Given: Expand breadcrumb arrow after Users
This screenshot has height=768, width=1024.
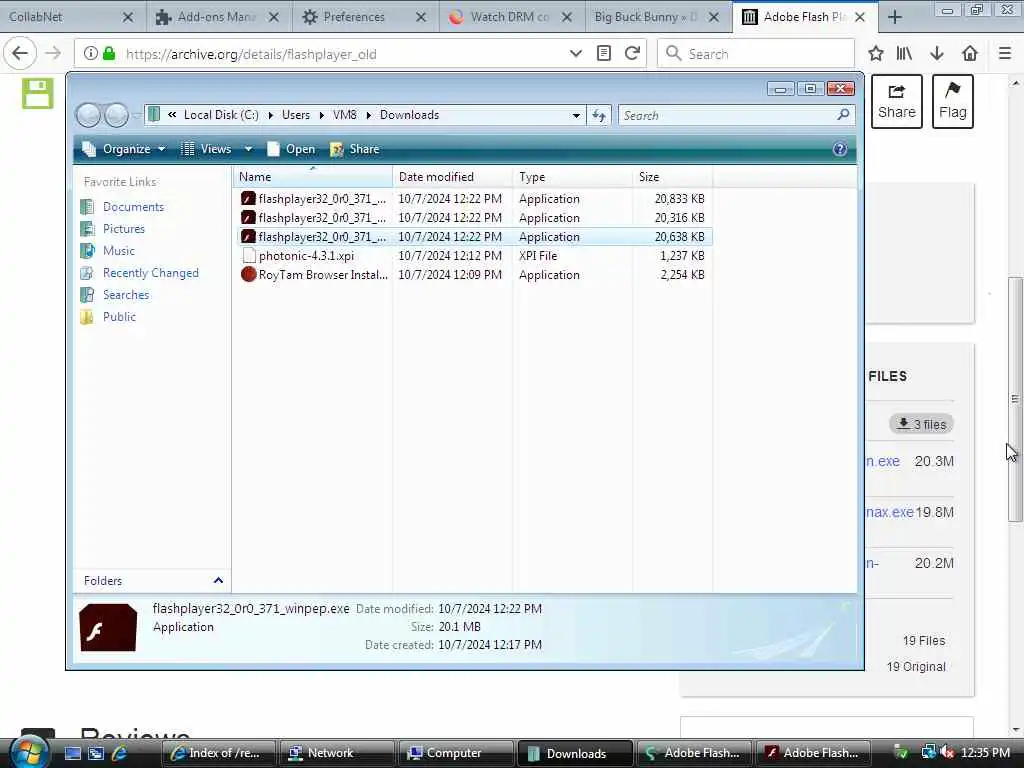Looking at the screenshot, I should (321, 115).
